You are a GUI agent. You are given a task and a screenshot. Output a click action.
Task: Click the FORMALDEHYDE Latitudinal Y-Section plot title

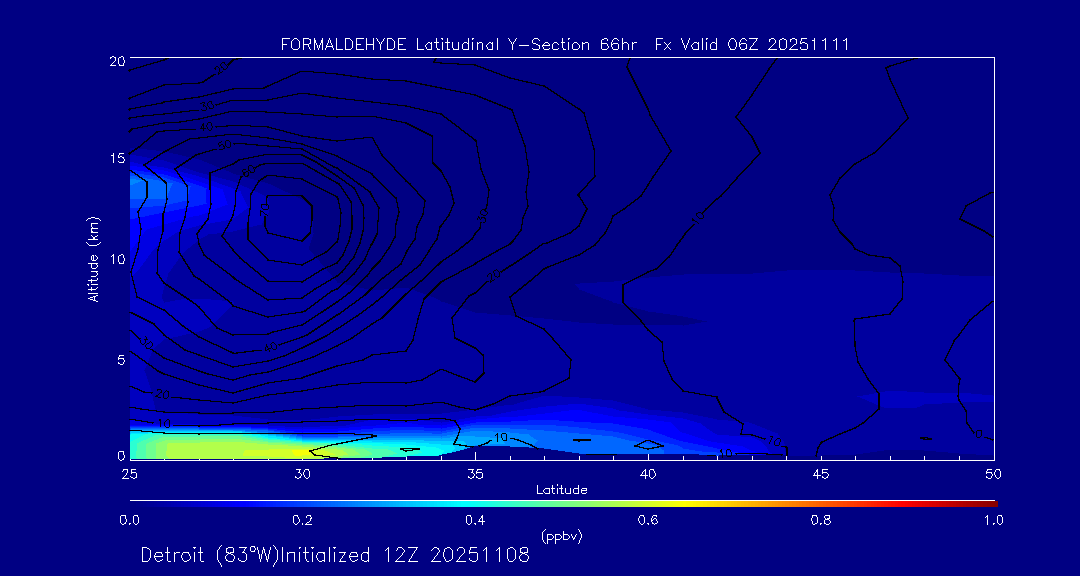click(x=565, y=44)
